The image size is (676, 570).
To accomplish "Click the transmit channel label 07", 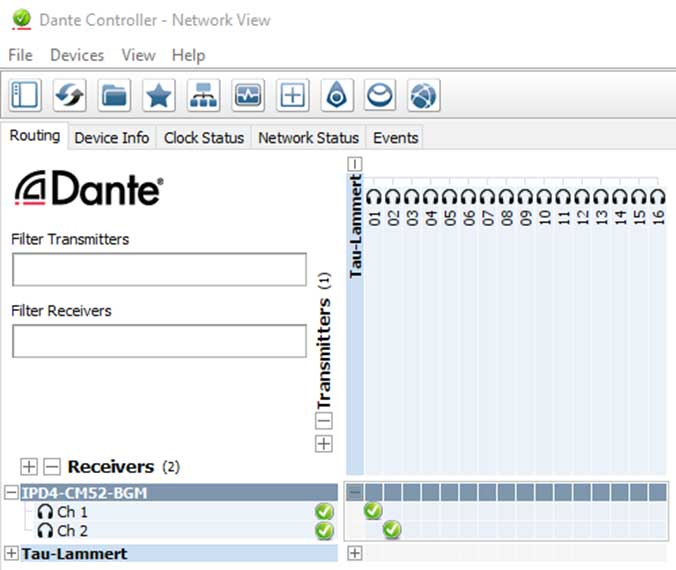I will [488, 217].
